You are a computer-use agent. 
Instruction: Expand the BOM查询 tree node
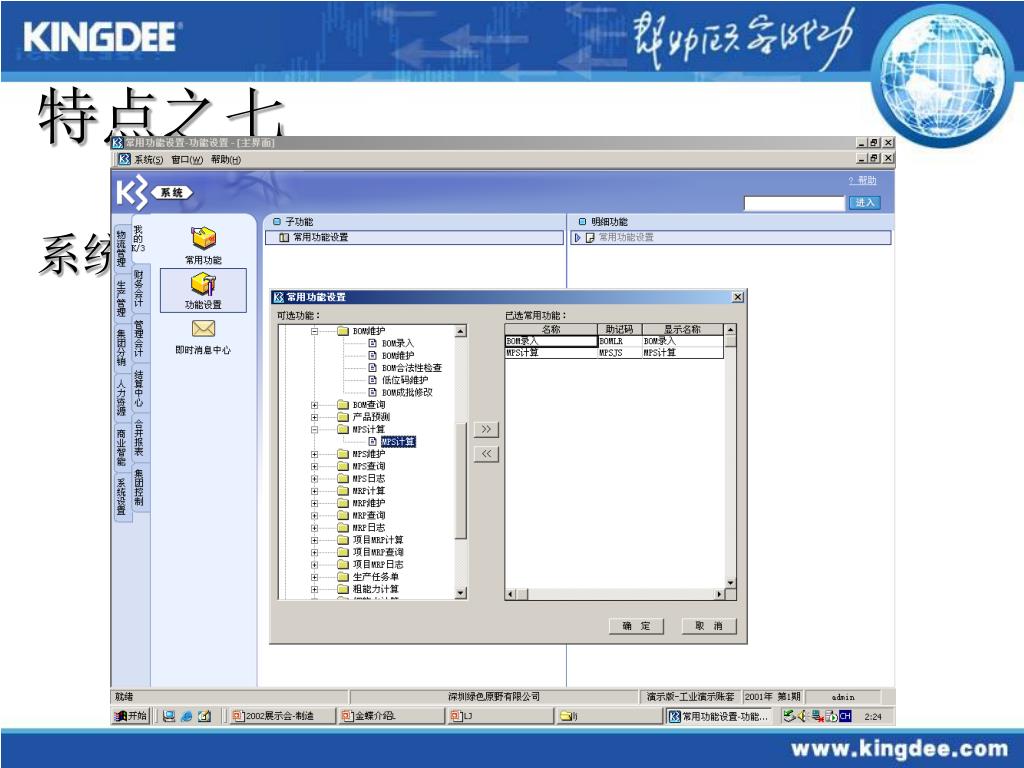pos(314,405)
